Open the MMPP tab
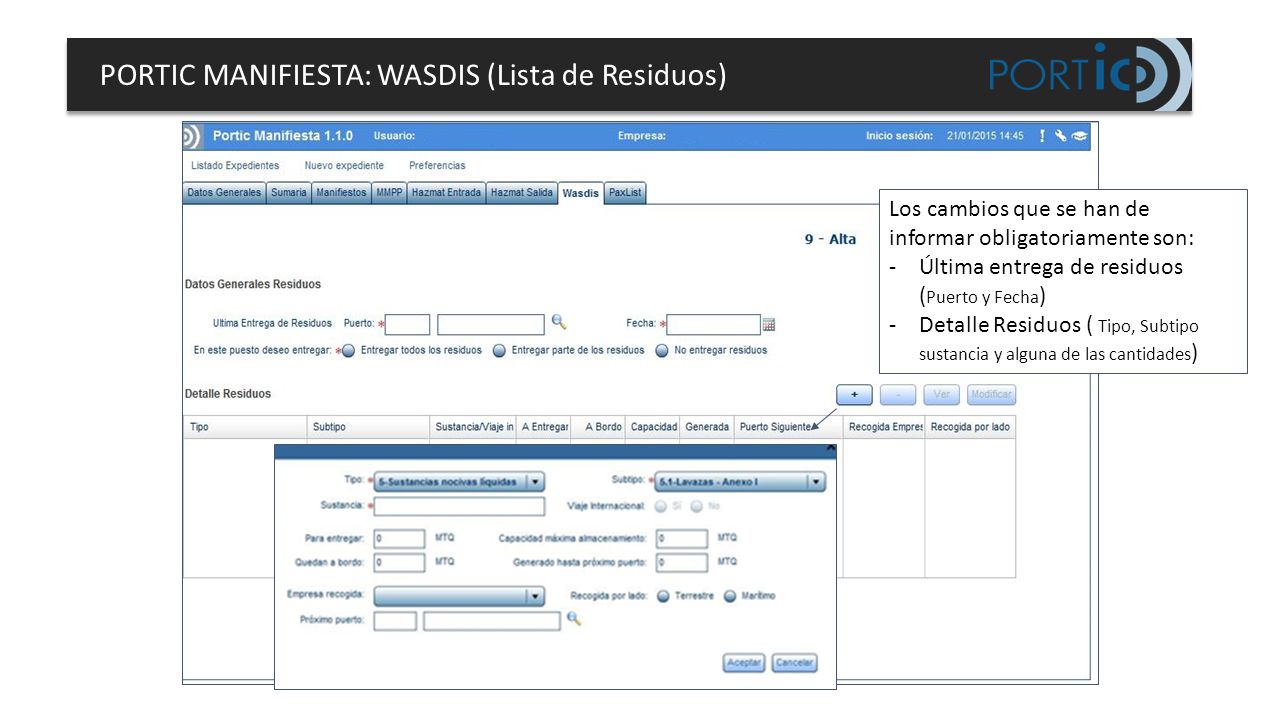Screen dimensions: 1280x720 (x=389, y=193)
